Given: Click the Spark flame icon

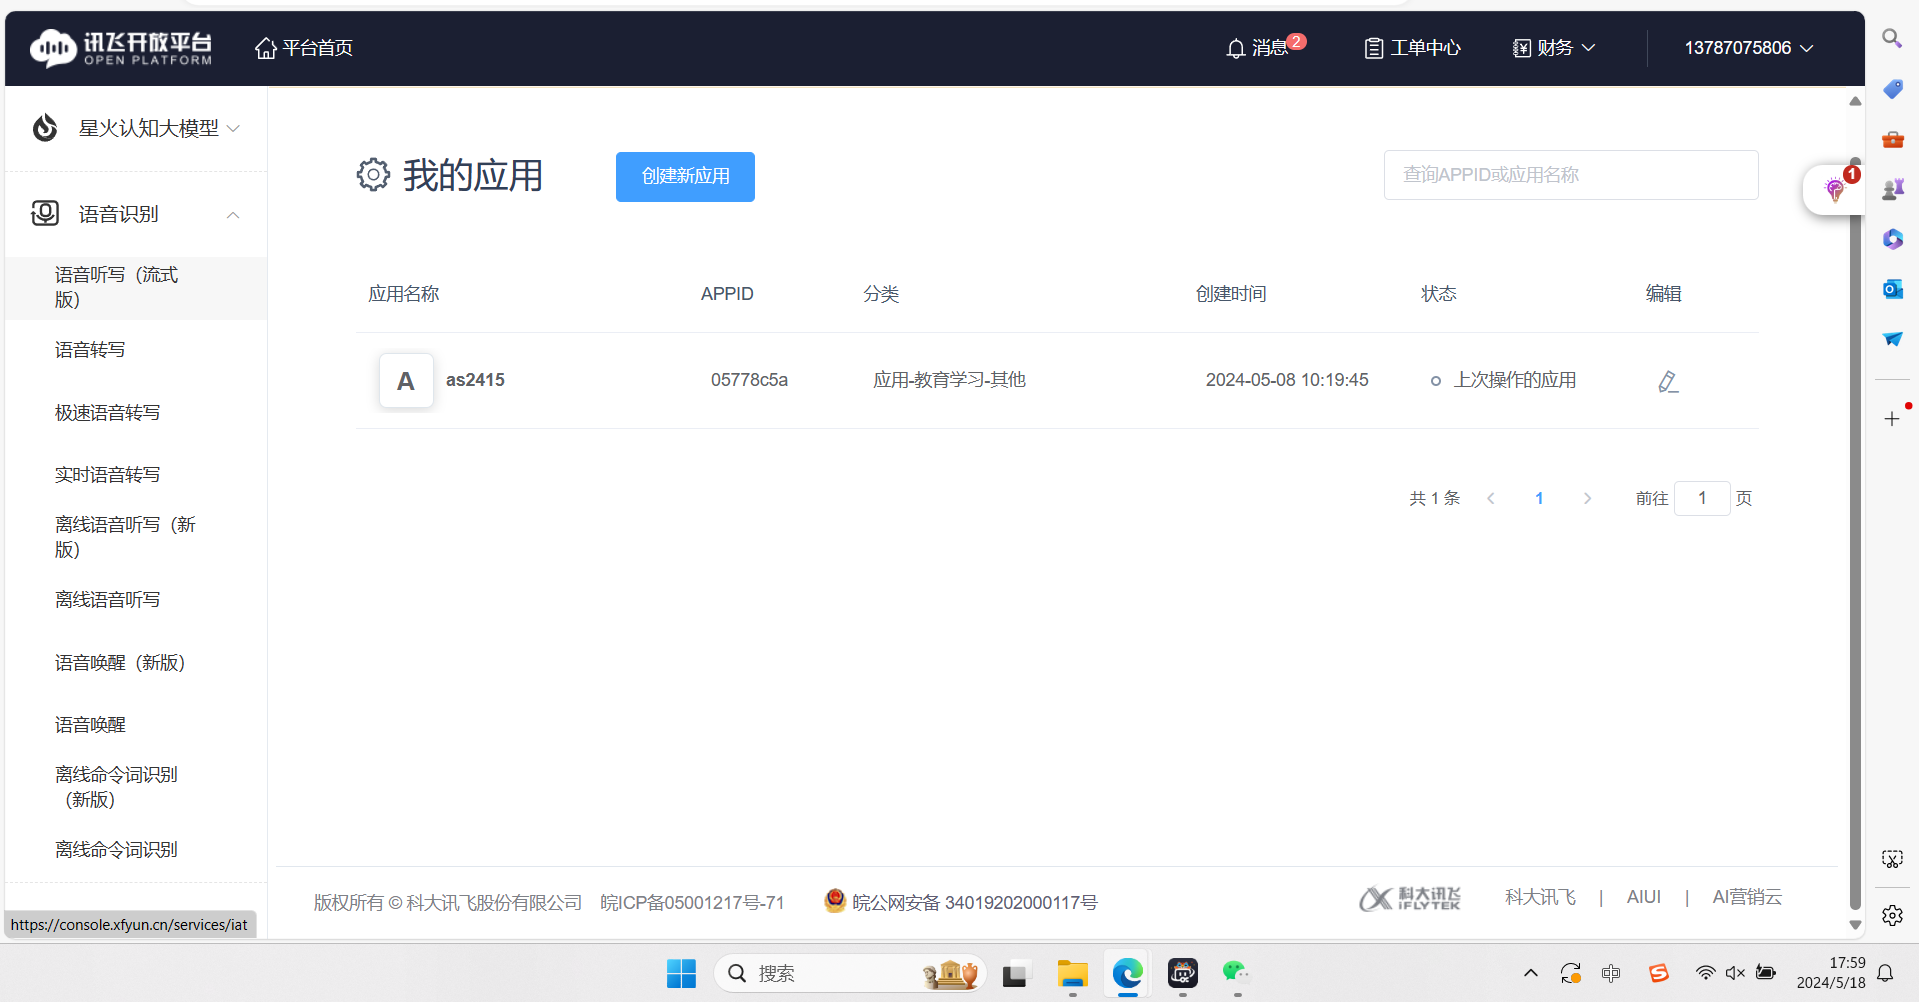Looking at the screenshot, I should (x=45, y=128).
